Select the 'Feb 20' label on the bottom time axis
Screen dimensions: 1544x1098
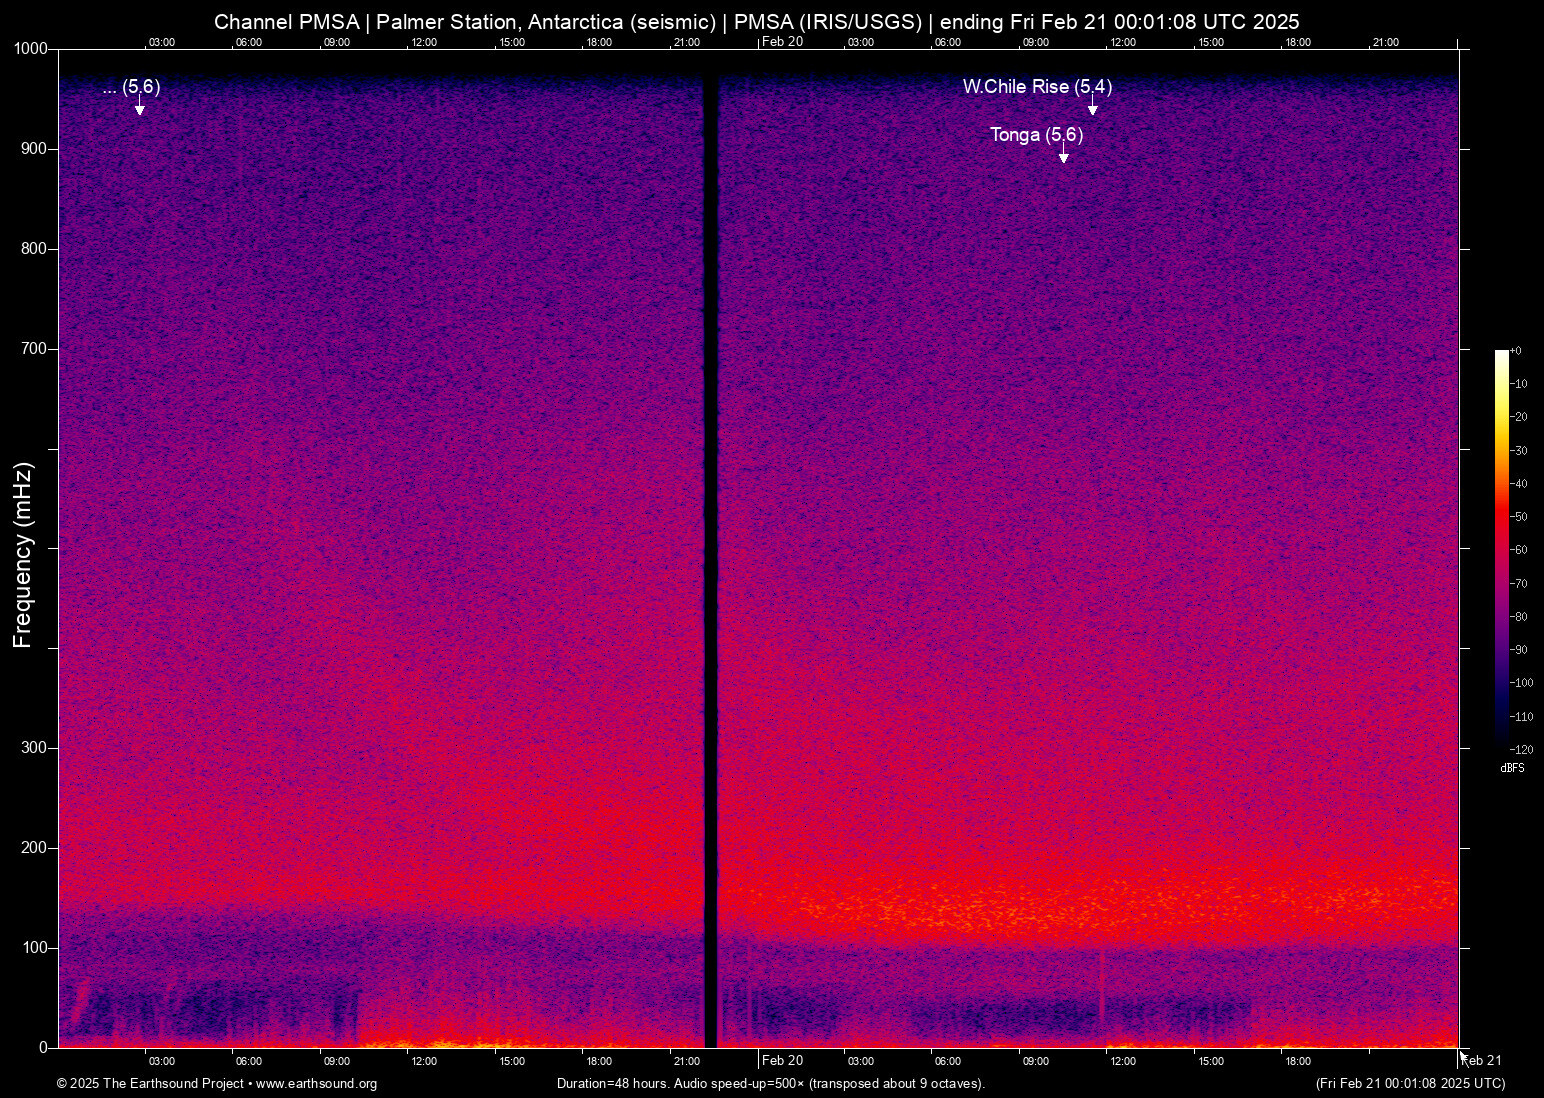(782, 1061)
